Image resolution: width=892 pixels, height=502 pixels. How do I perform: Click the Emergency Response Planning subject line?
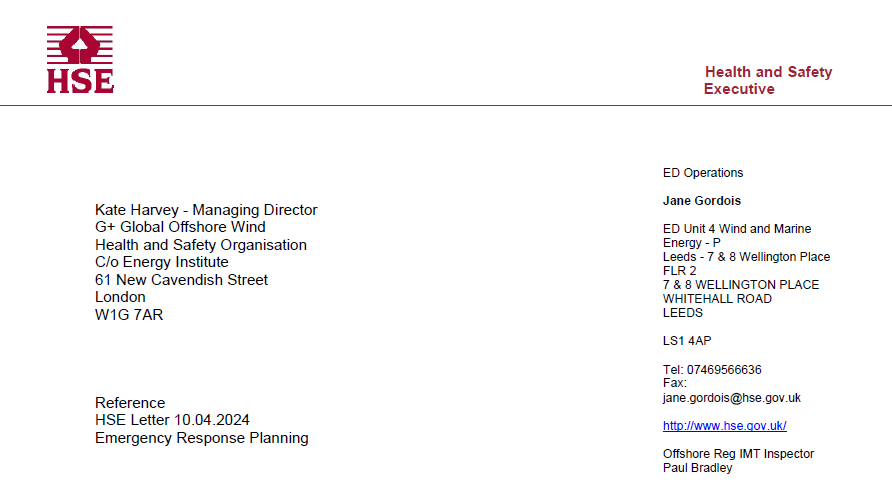[202, 438]
